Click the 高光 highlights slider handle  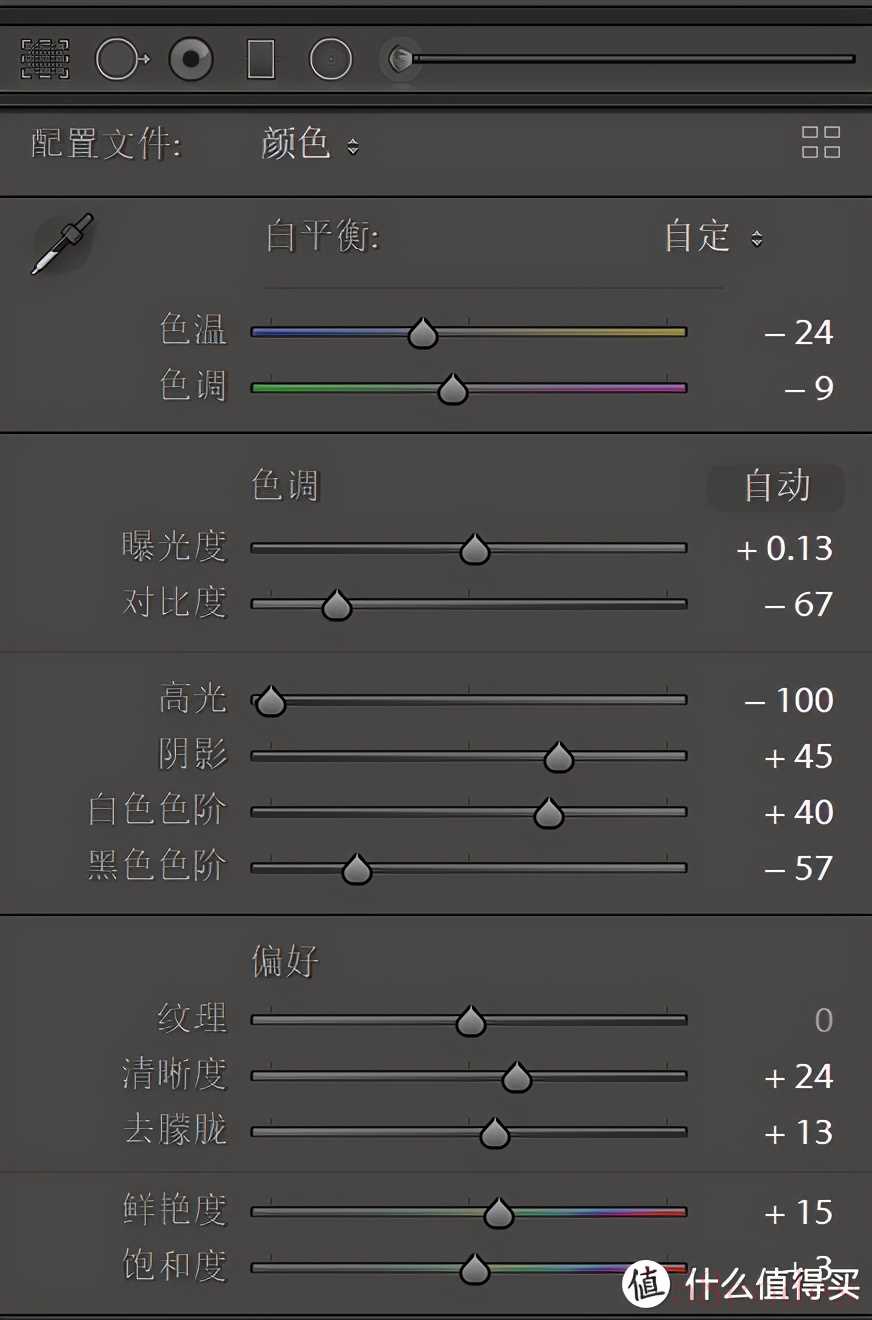(x=270, y=702)
